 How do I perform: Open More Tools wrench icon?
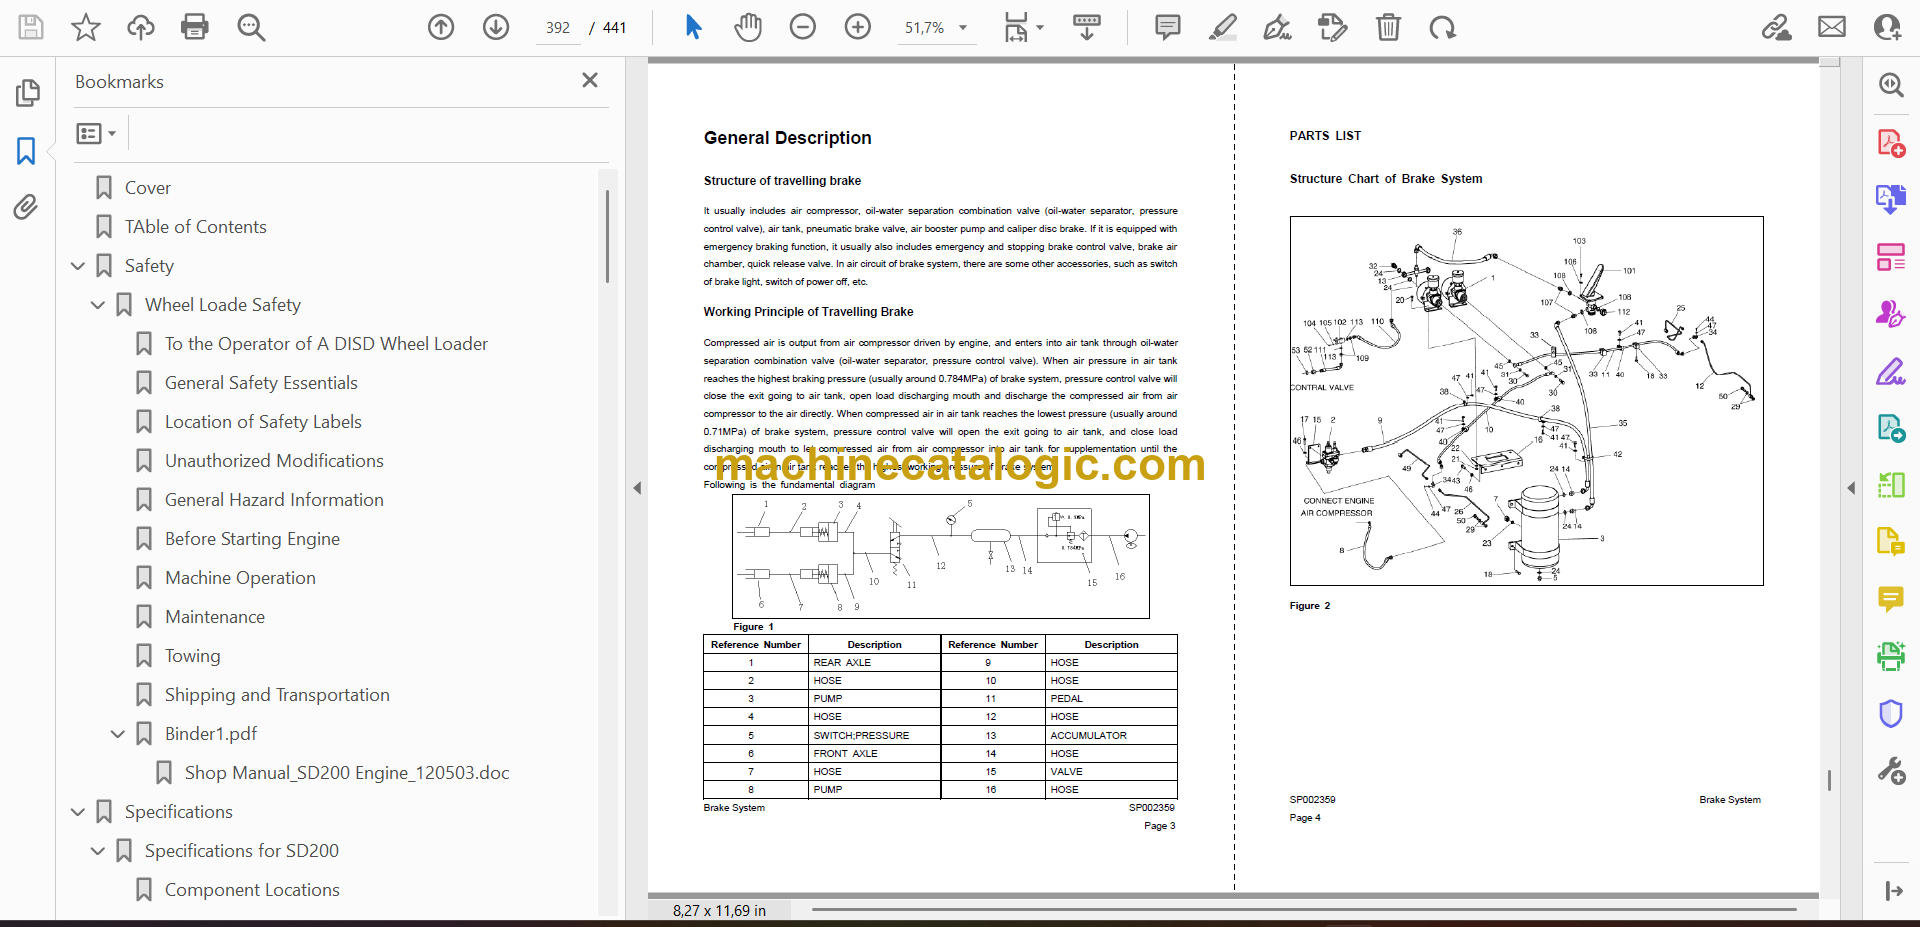[1890, 771]
